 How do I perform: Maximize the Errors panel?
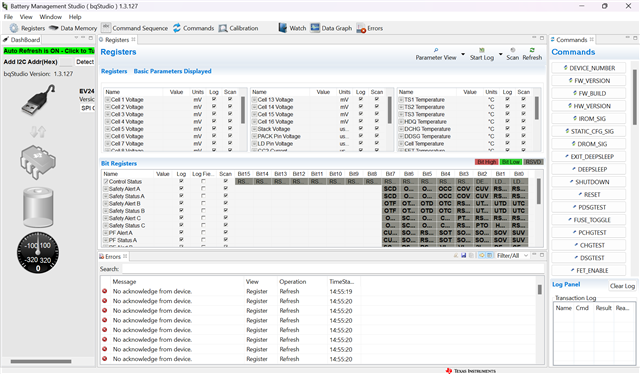click(x=542, y=255)
